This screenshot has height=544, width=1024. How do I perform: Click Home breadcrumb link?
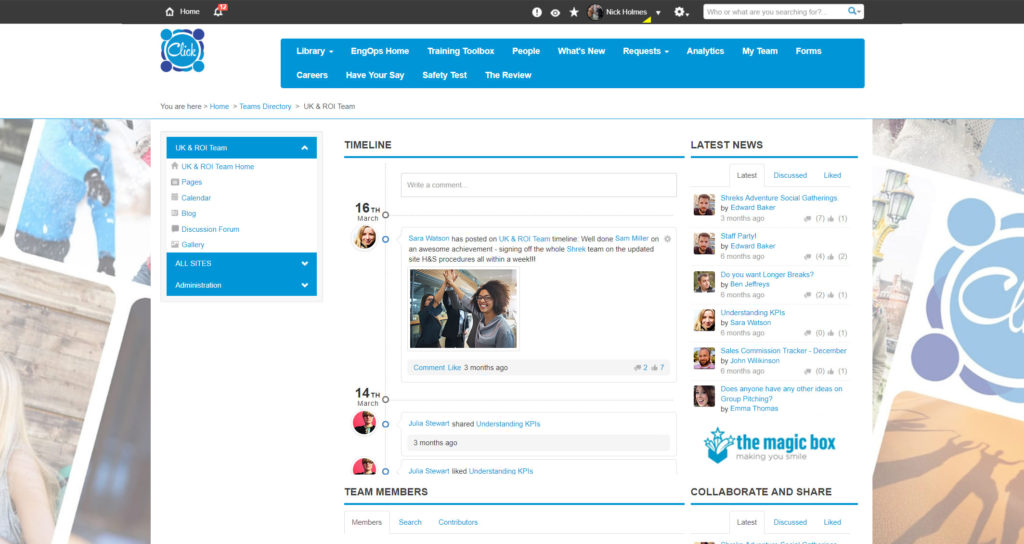click(219, 106)
